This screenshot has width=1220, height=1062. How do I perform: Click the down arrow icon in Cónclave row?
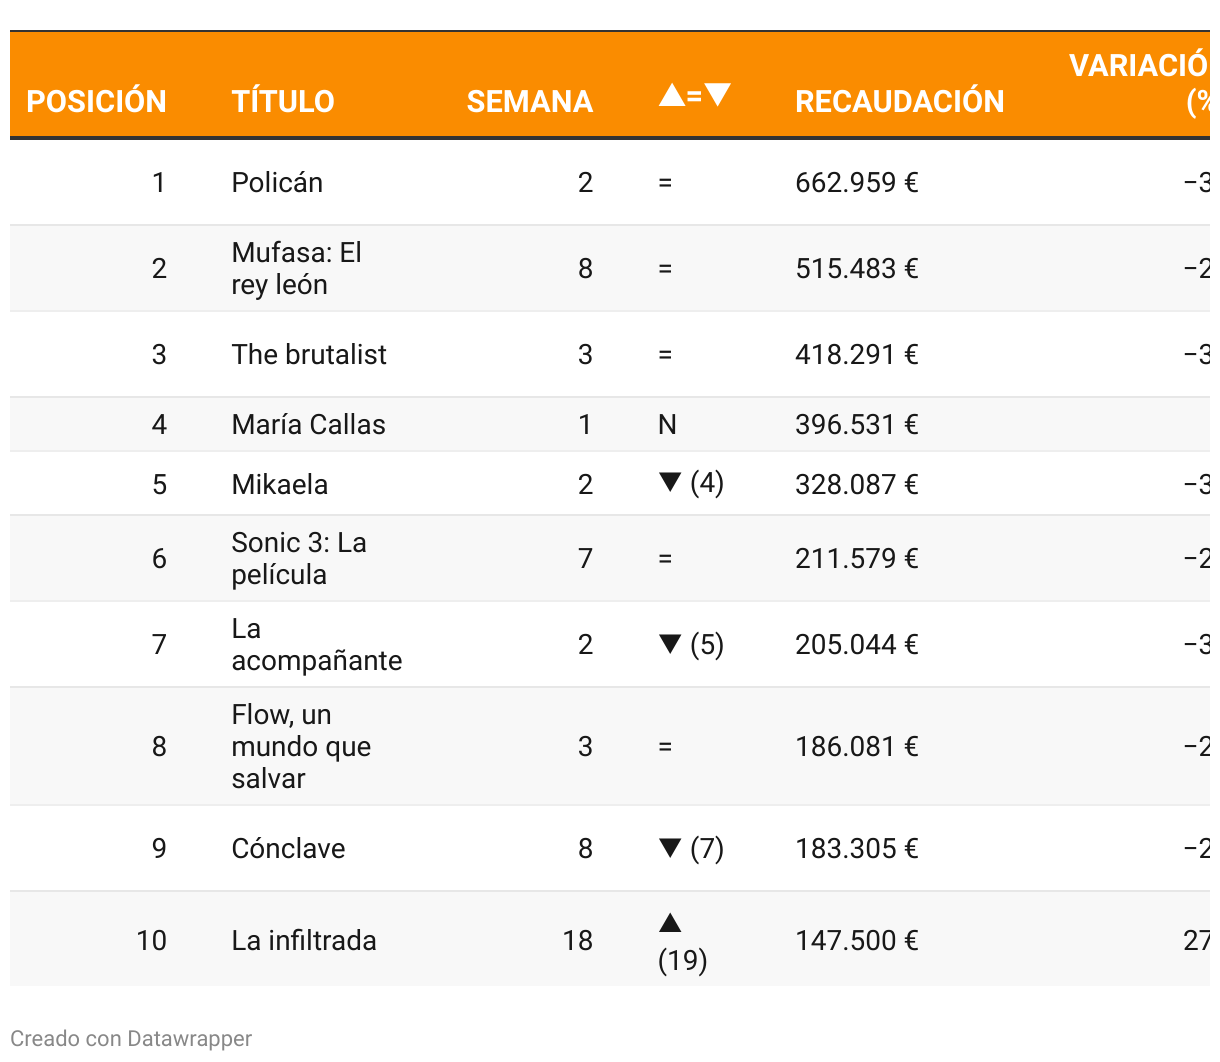670,847
